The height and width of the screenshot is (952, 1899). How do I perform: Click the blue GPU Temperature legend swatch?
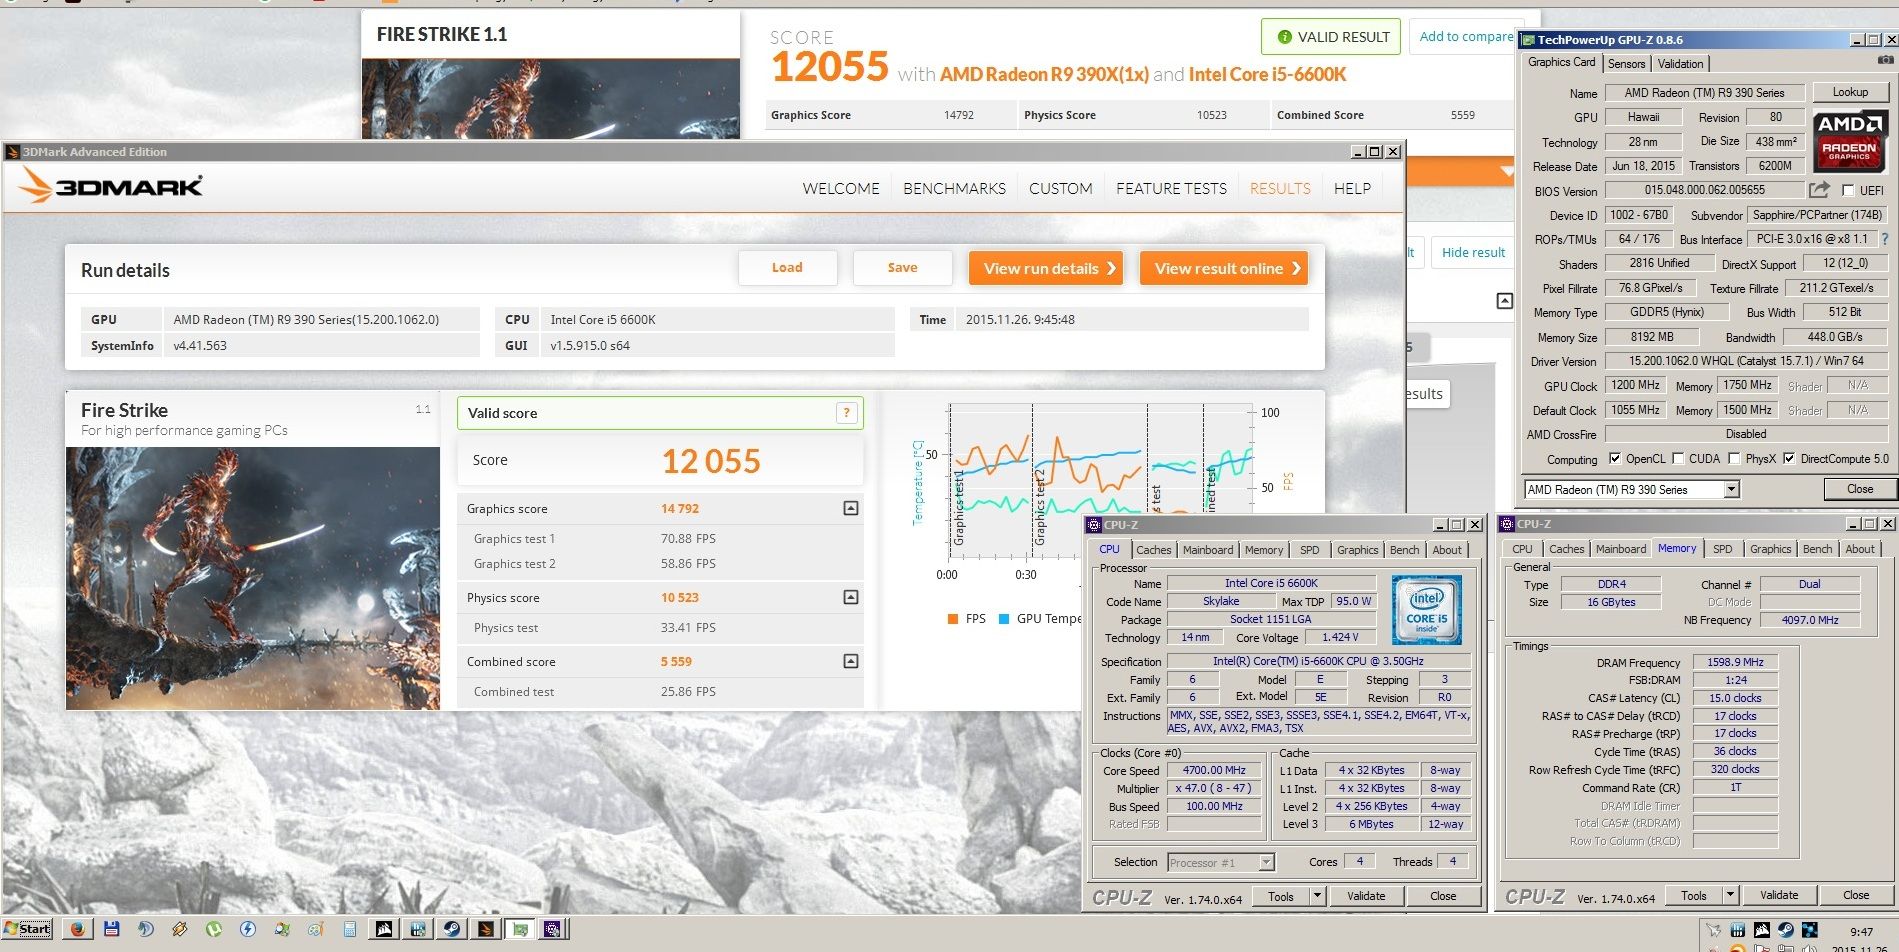point(1004,619)
